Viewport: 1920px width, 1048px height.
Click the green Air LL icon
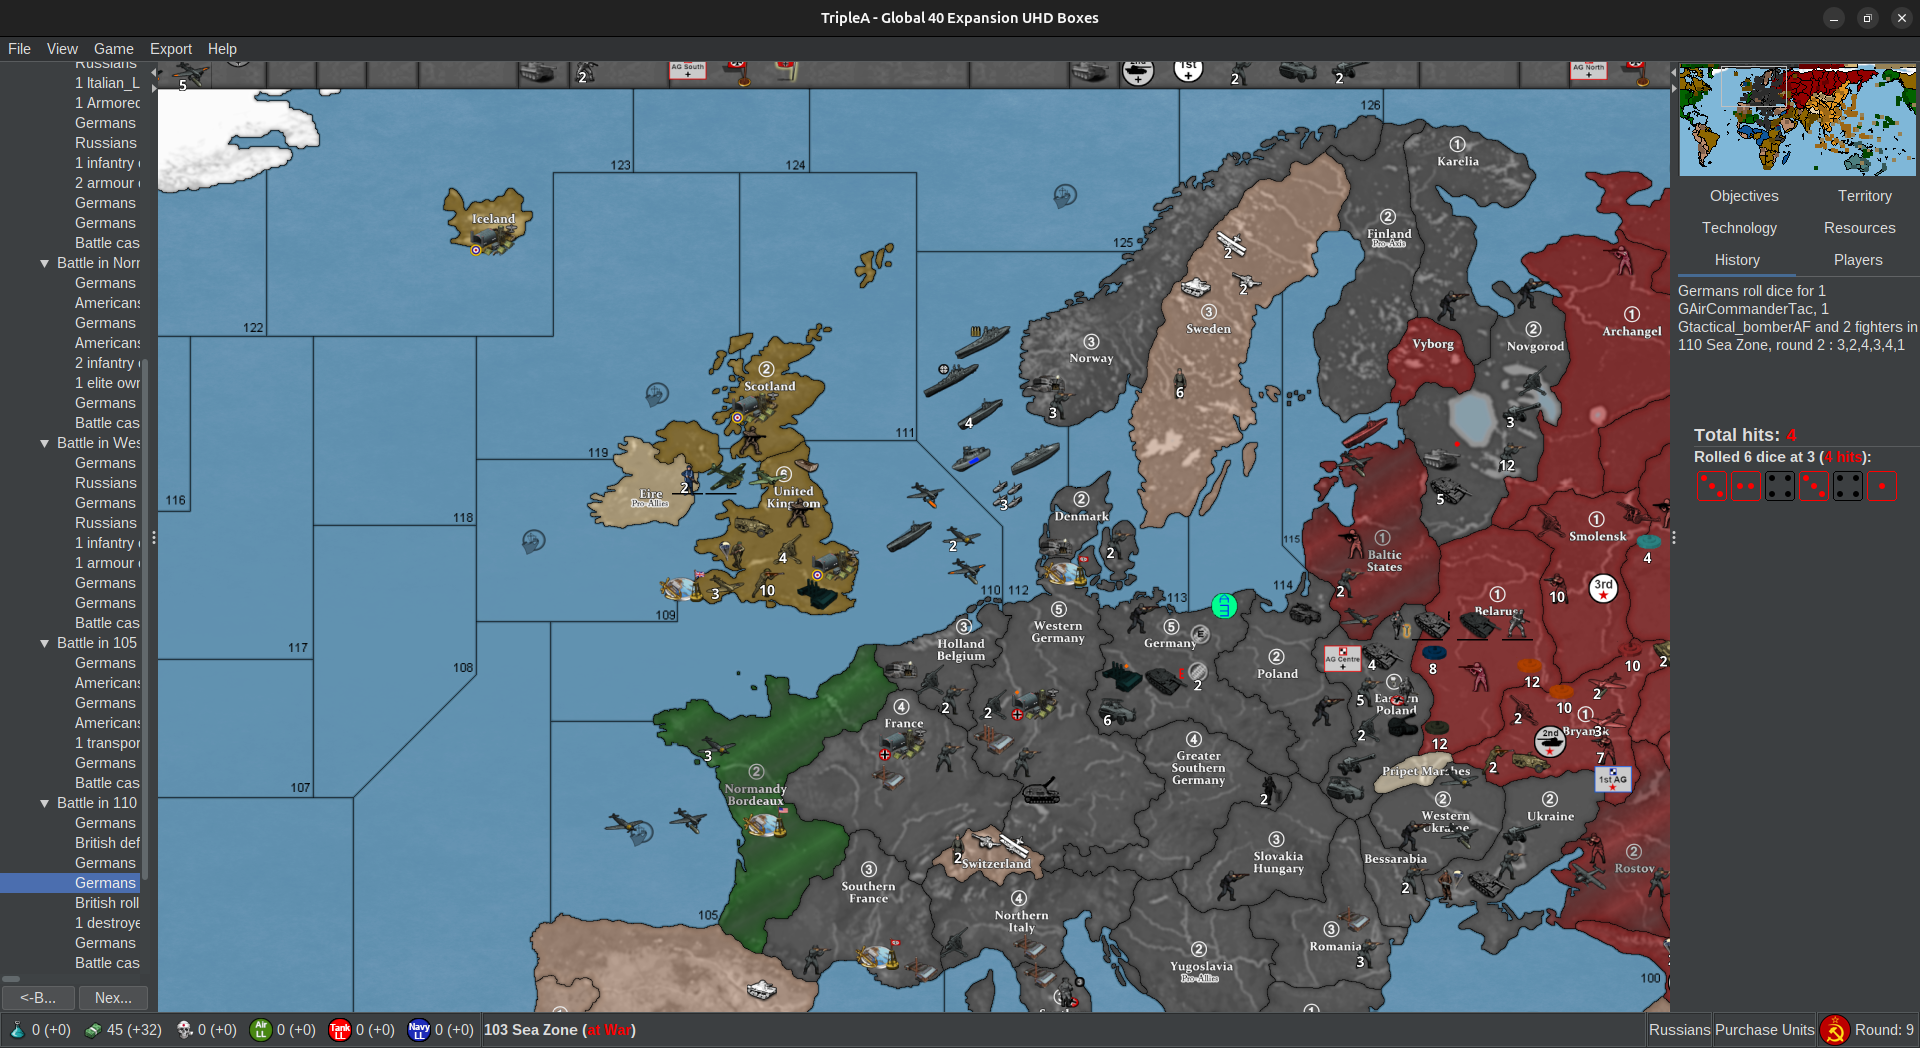pos(261,1030)
